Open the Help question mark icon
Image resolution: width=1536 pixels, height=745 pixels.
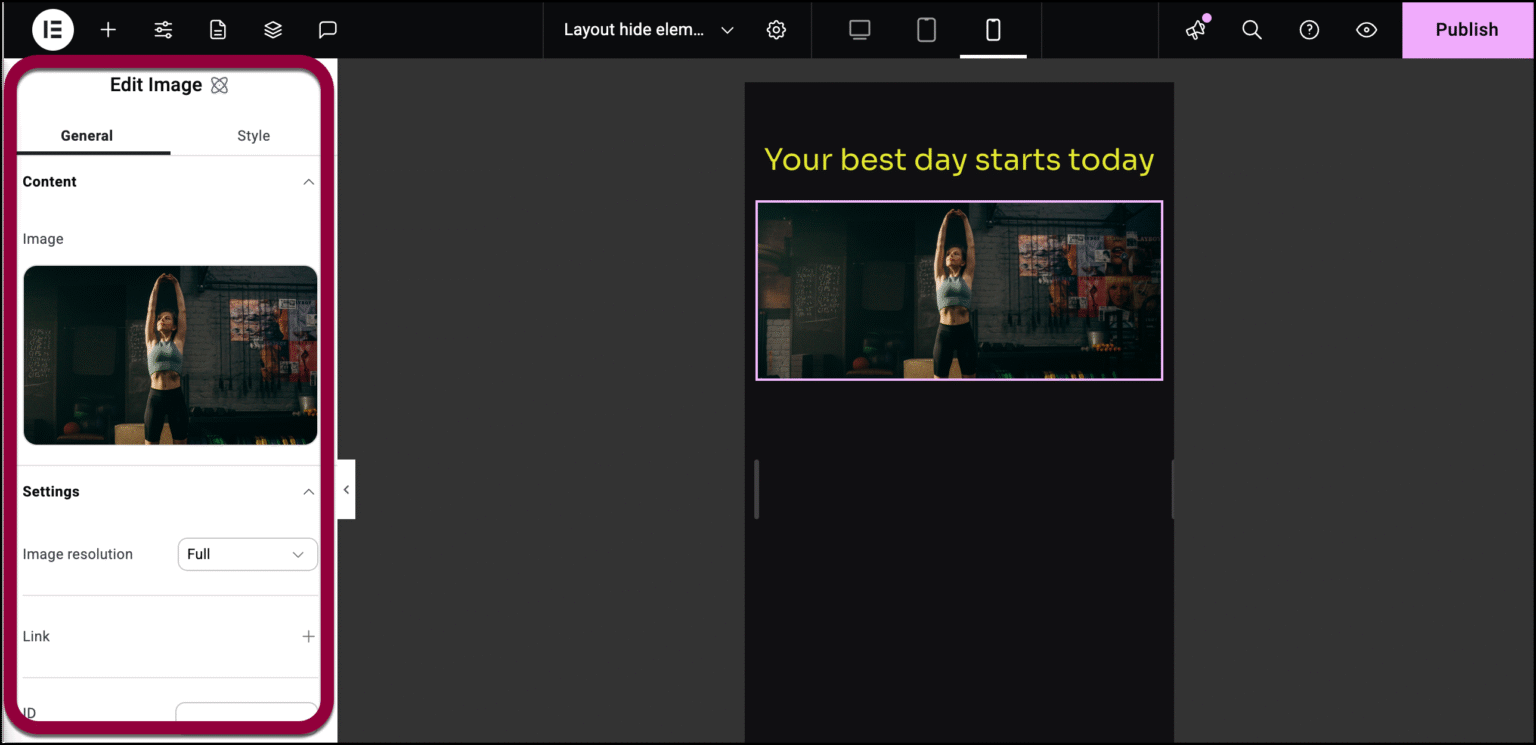[x=1308, y=29]
